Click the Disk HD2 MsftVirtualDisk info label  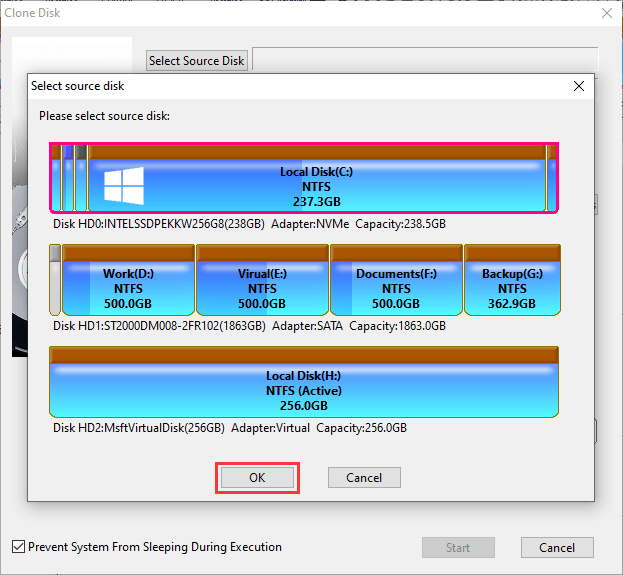coord(230,428)
